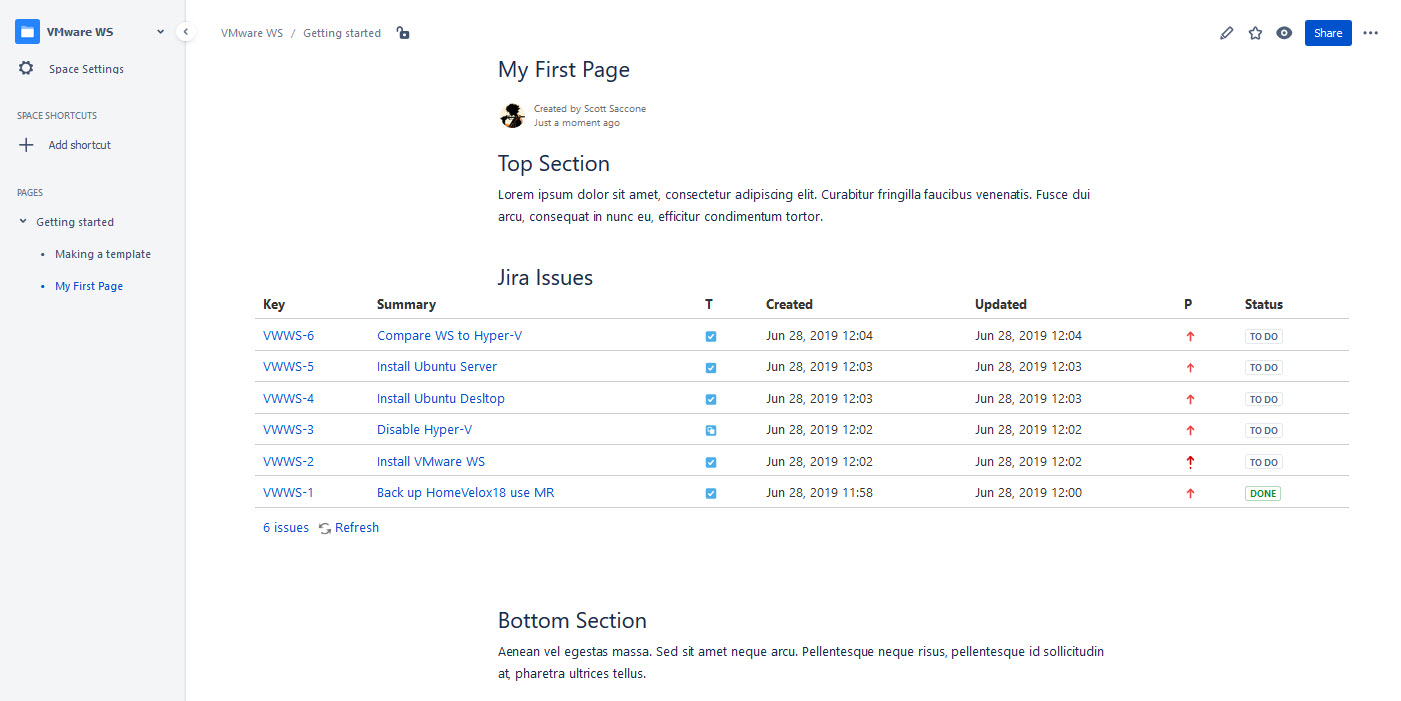Open Space Settings with the gear icon

(x=26, y=68)
